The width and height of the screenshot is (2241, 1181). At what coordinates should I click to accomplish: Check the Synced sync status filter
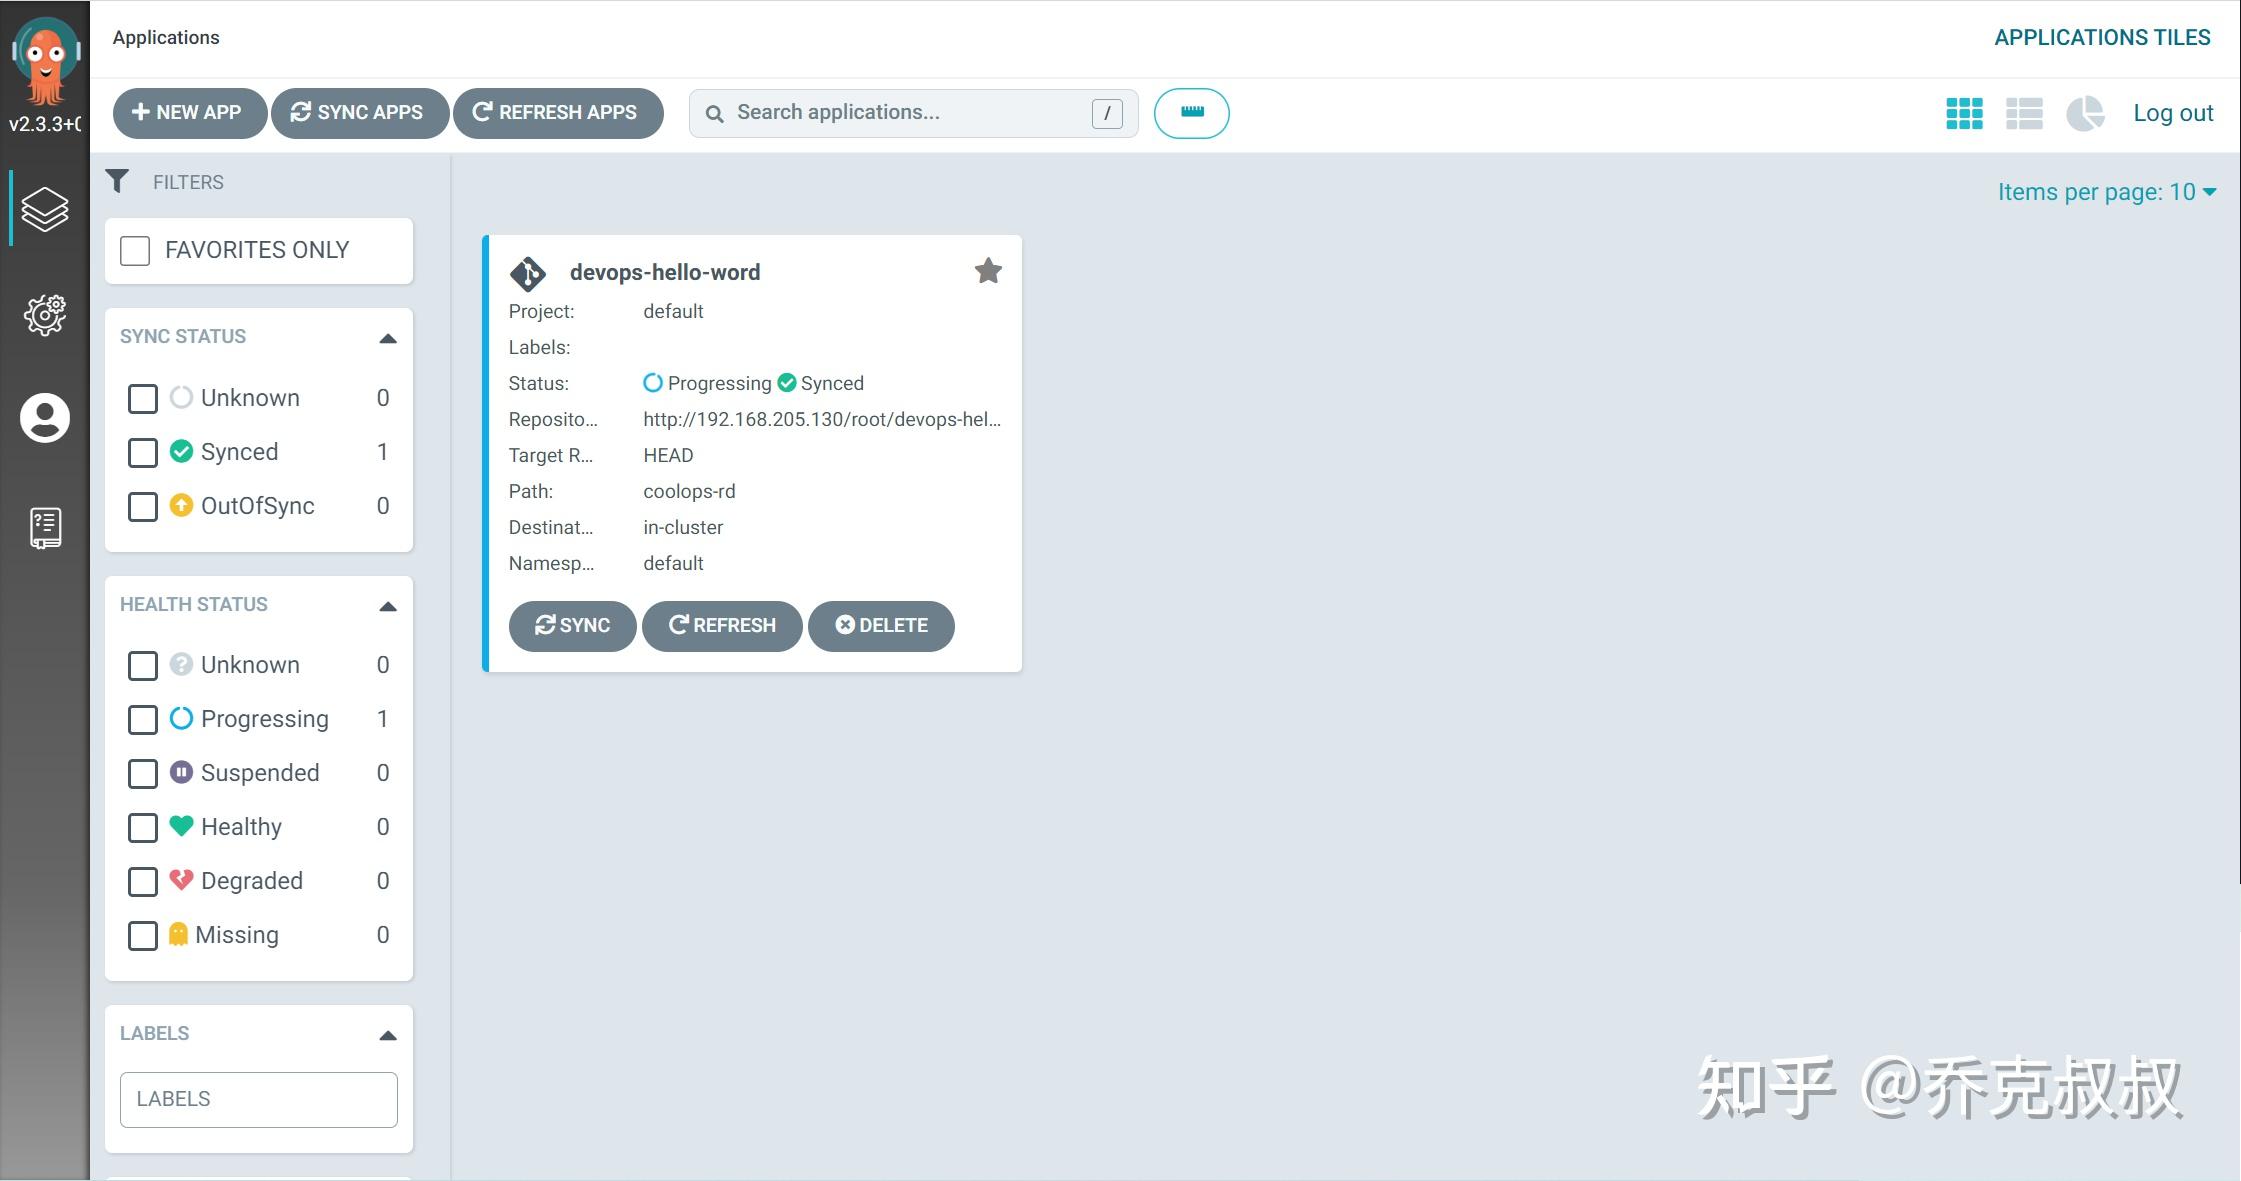[x=143, y=452]
